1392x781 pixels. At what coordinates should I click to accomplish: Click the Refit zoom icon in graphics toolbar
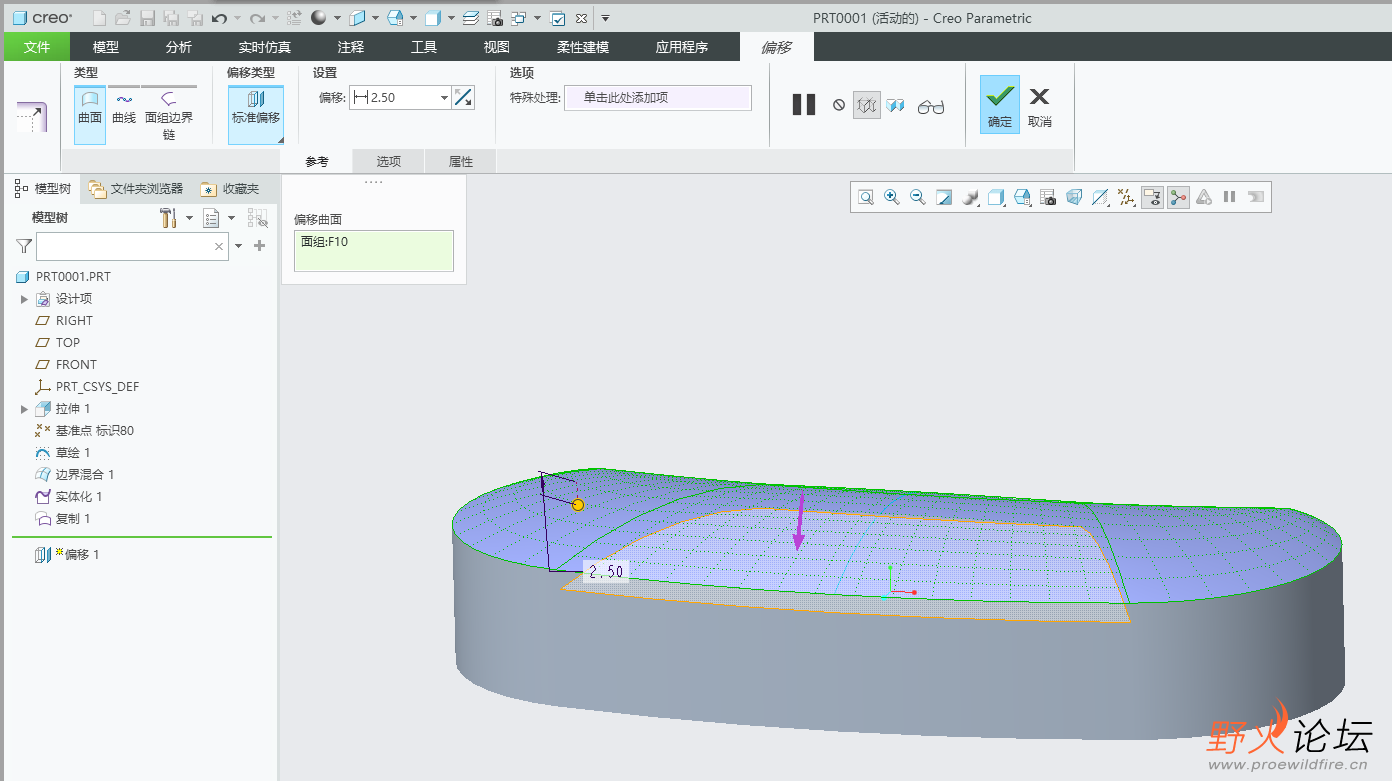coord(866,197)
